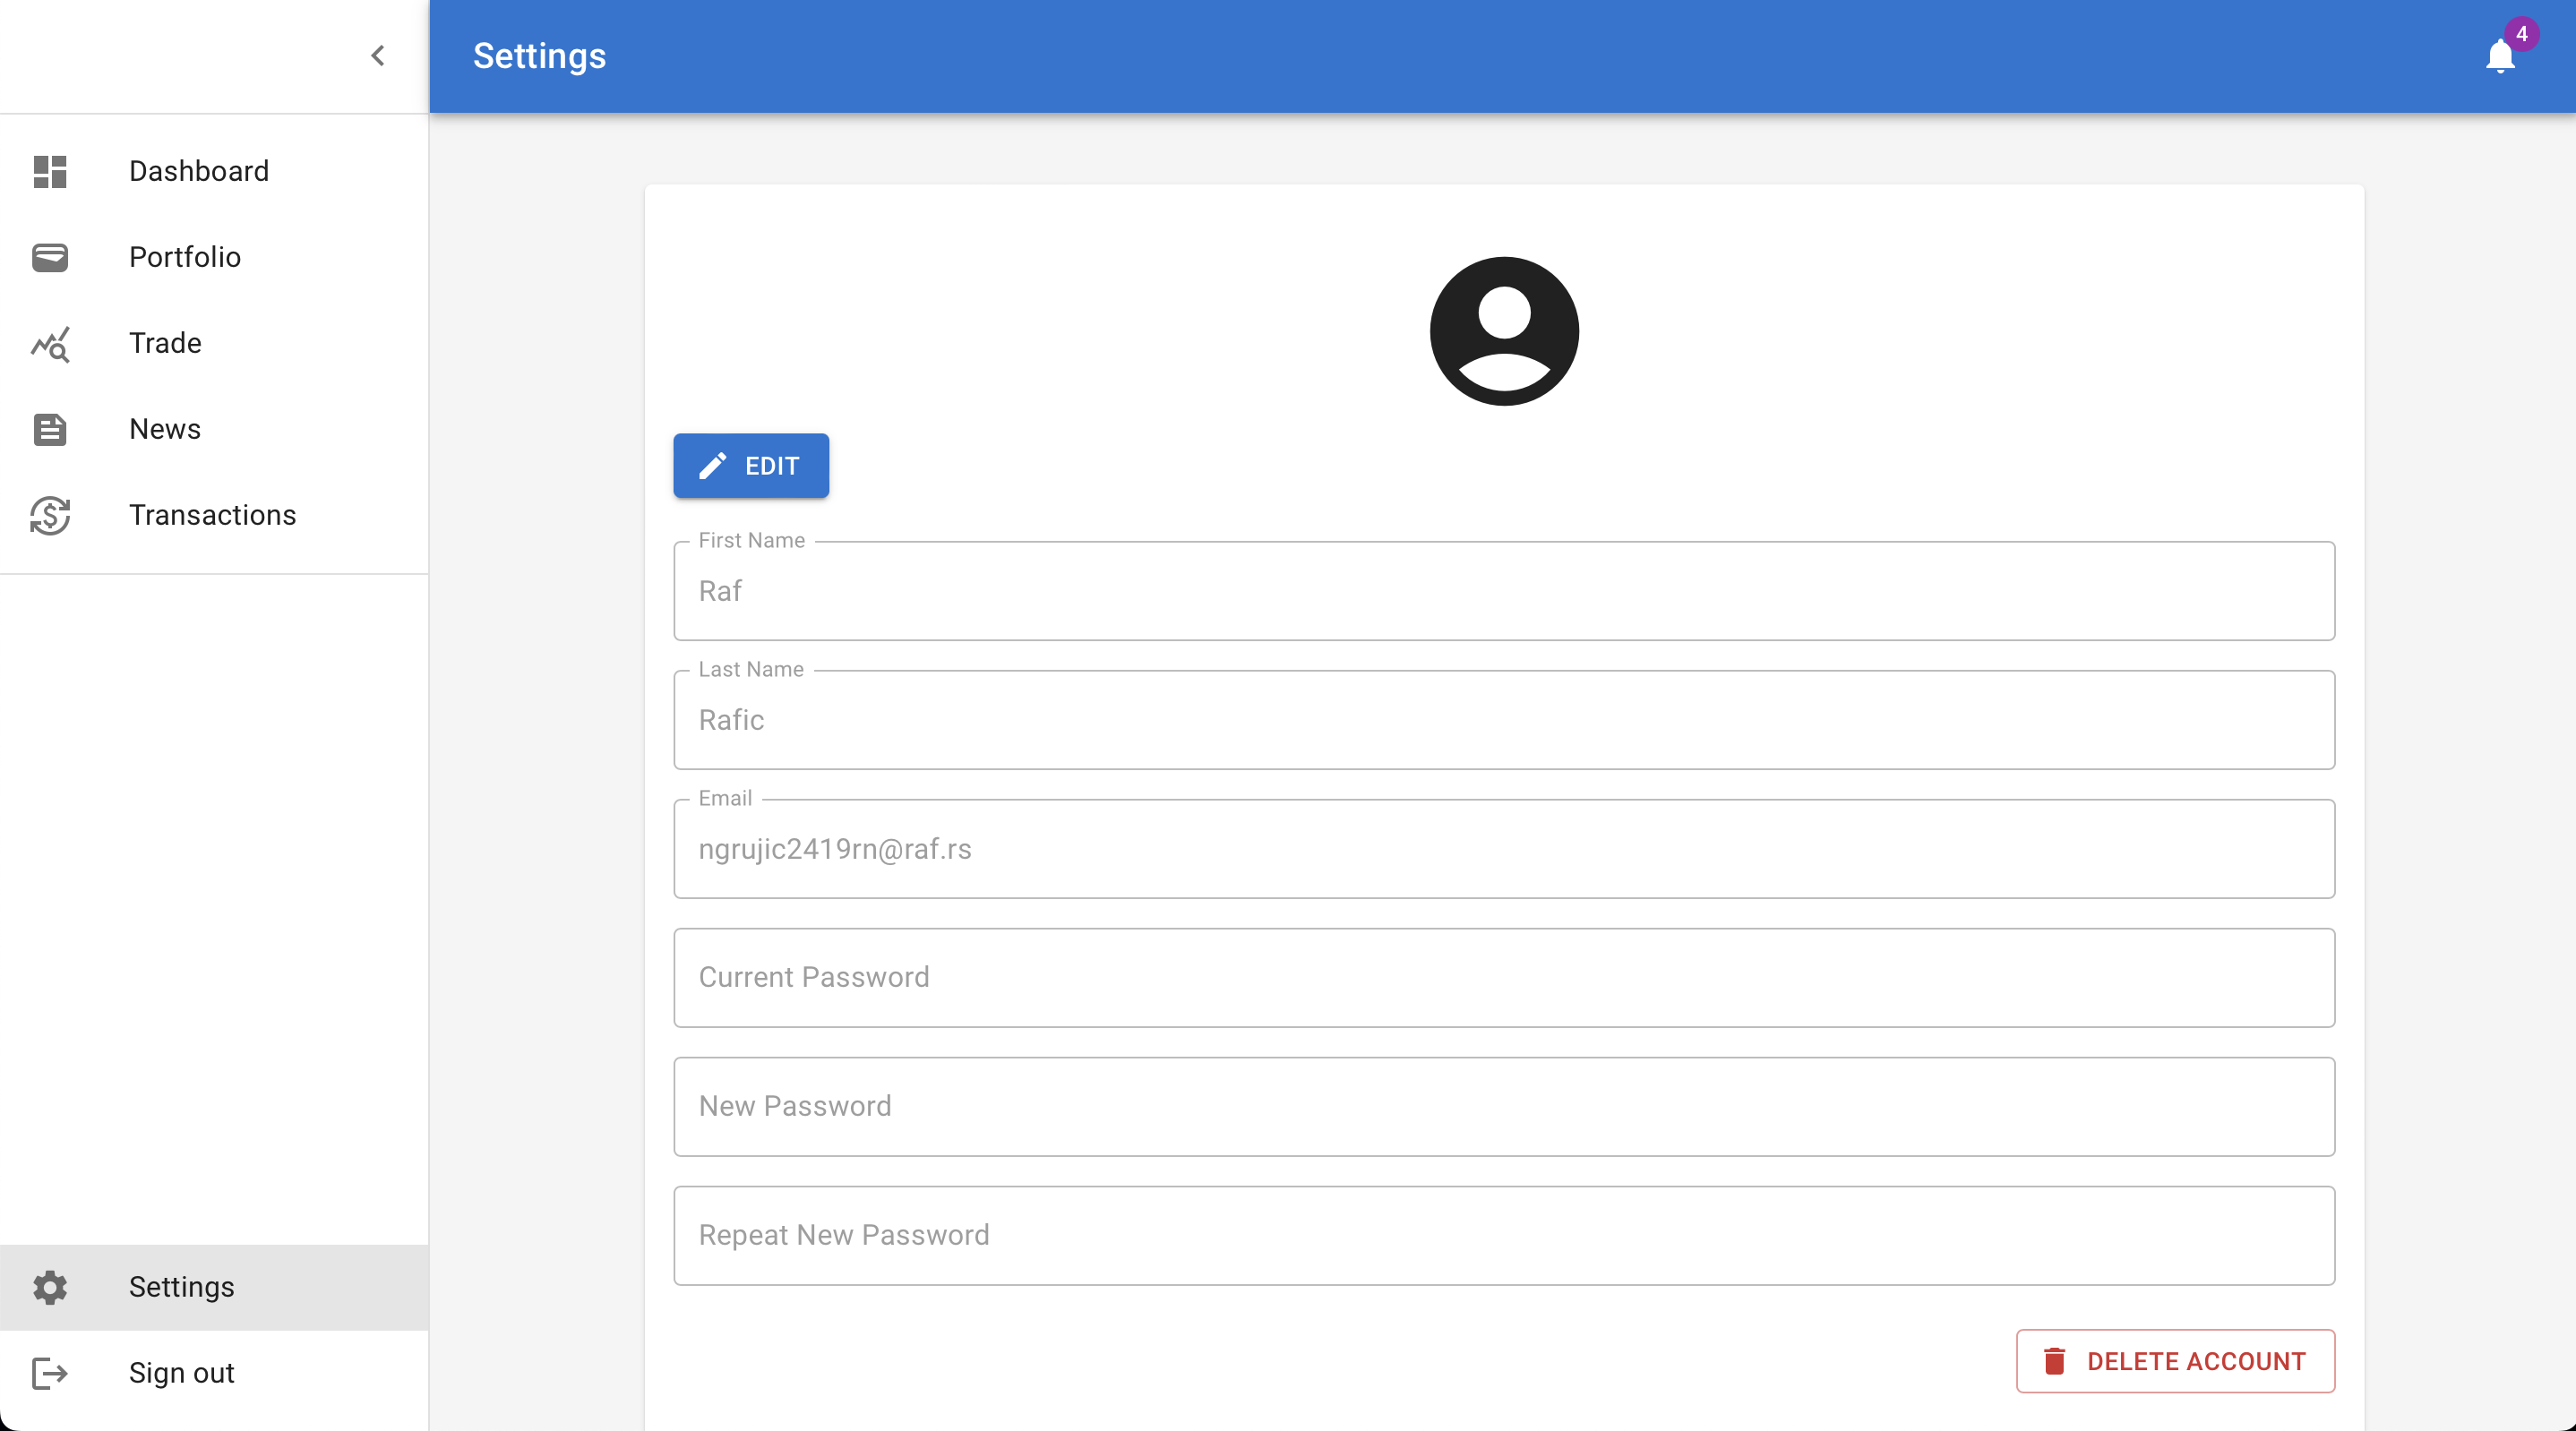The width and height of the screenshot is (2576, 1431).
Task: Click the Trade chart search icon
Action: (x=50, y=343)
